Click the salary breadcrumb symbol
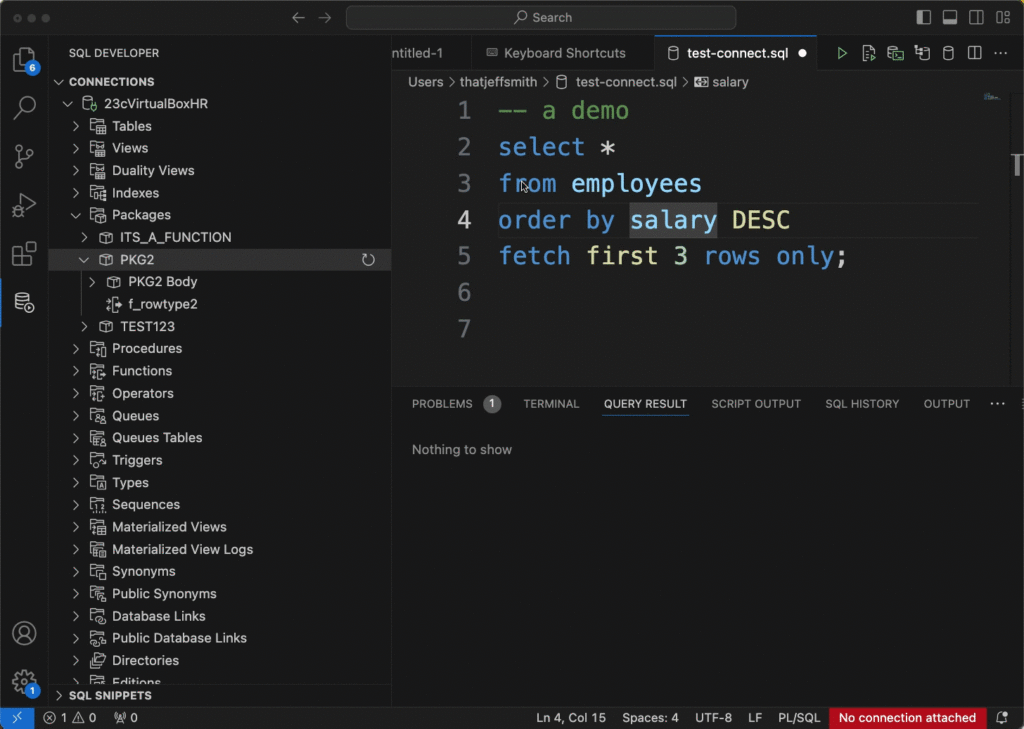 pyautogui.click(x=722, y=82)
